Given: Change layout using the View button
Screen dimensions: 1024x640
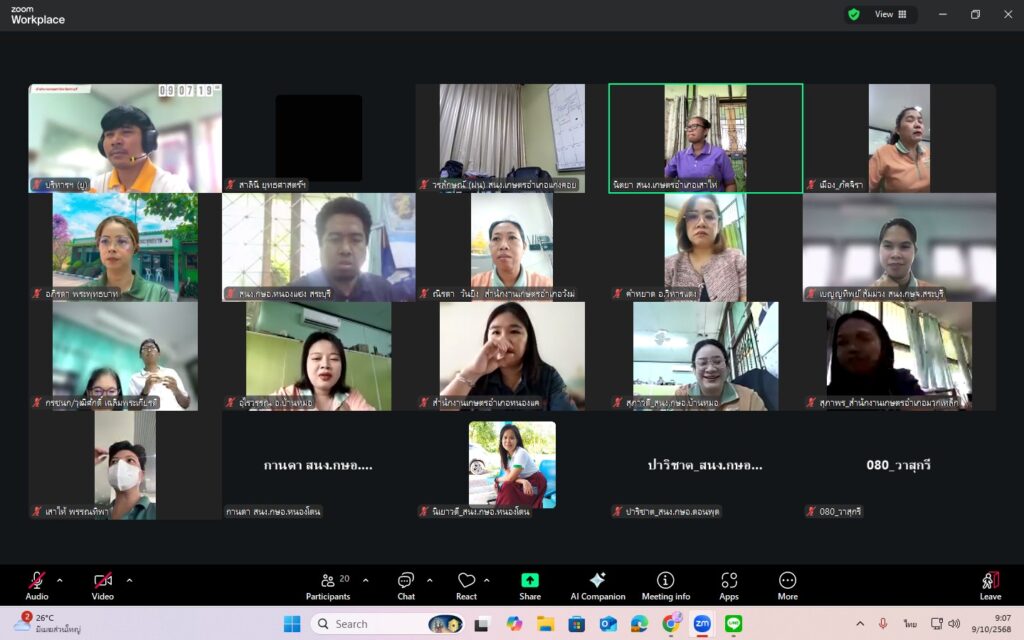Looking at the screenshot, I should point(890,14).
